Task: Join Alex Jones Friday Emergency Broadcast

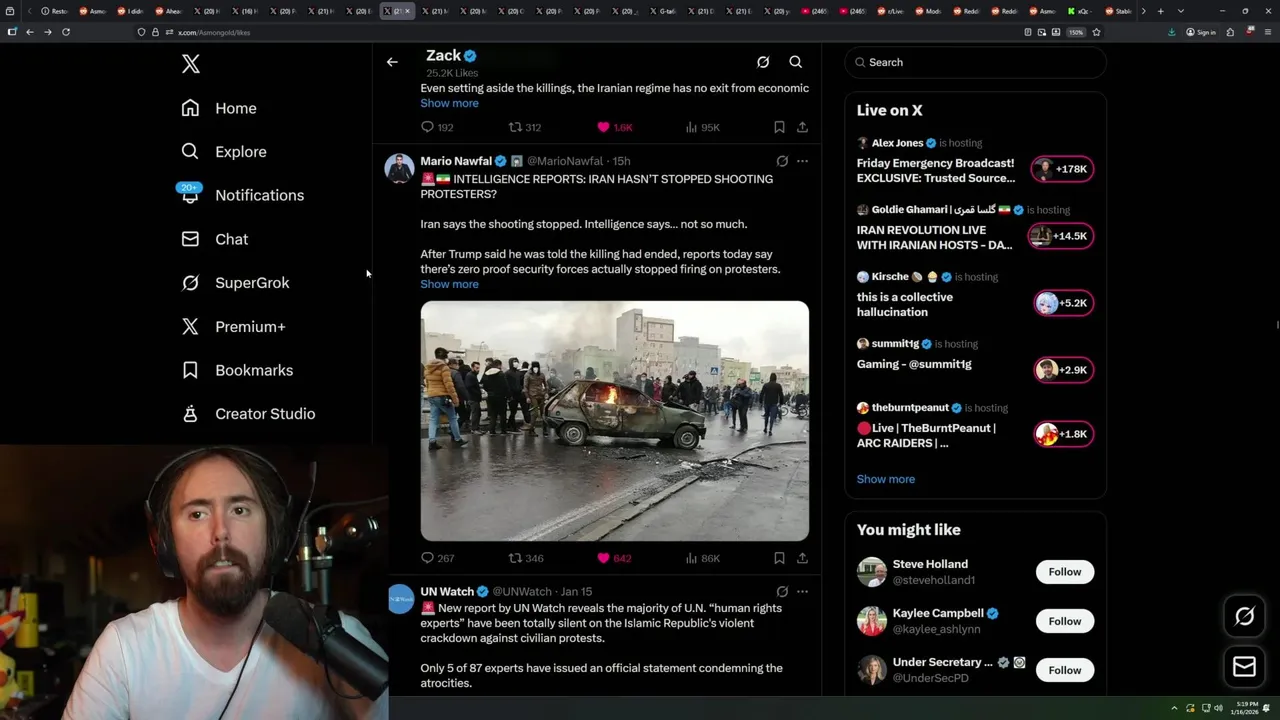Action: point(936,170)
